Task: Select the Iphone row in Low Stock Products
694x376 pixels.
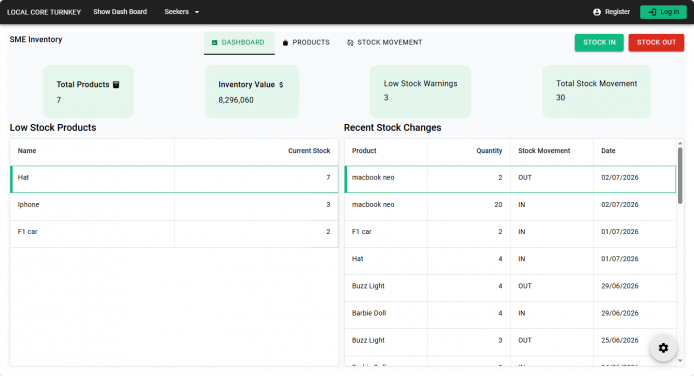Action: point(174,207)
